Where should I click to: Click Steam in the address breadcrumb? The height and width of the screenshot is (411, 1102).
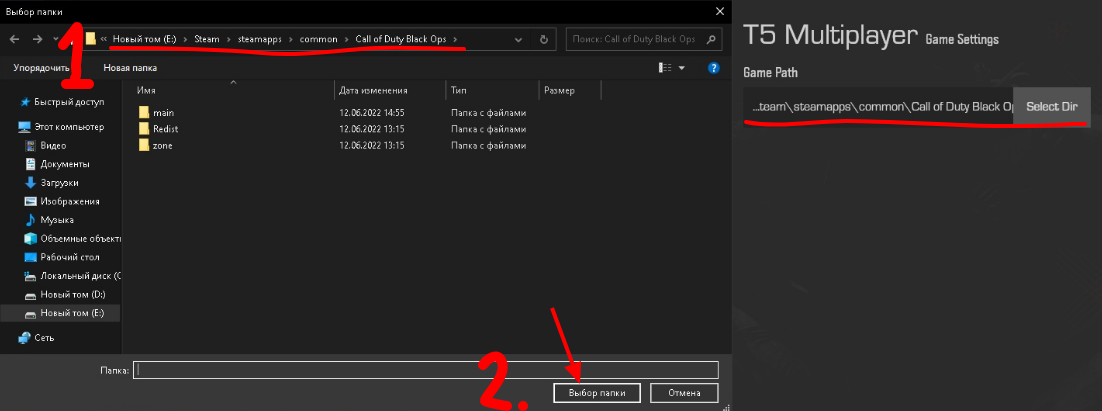[207, 39]
